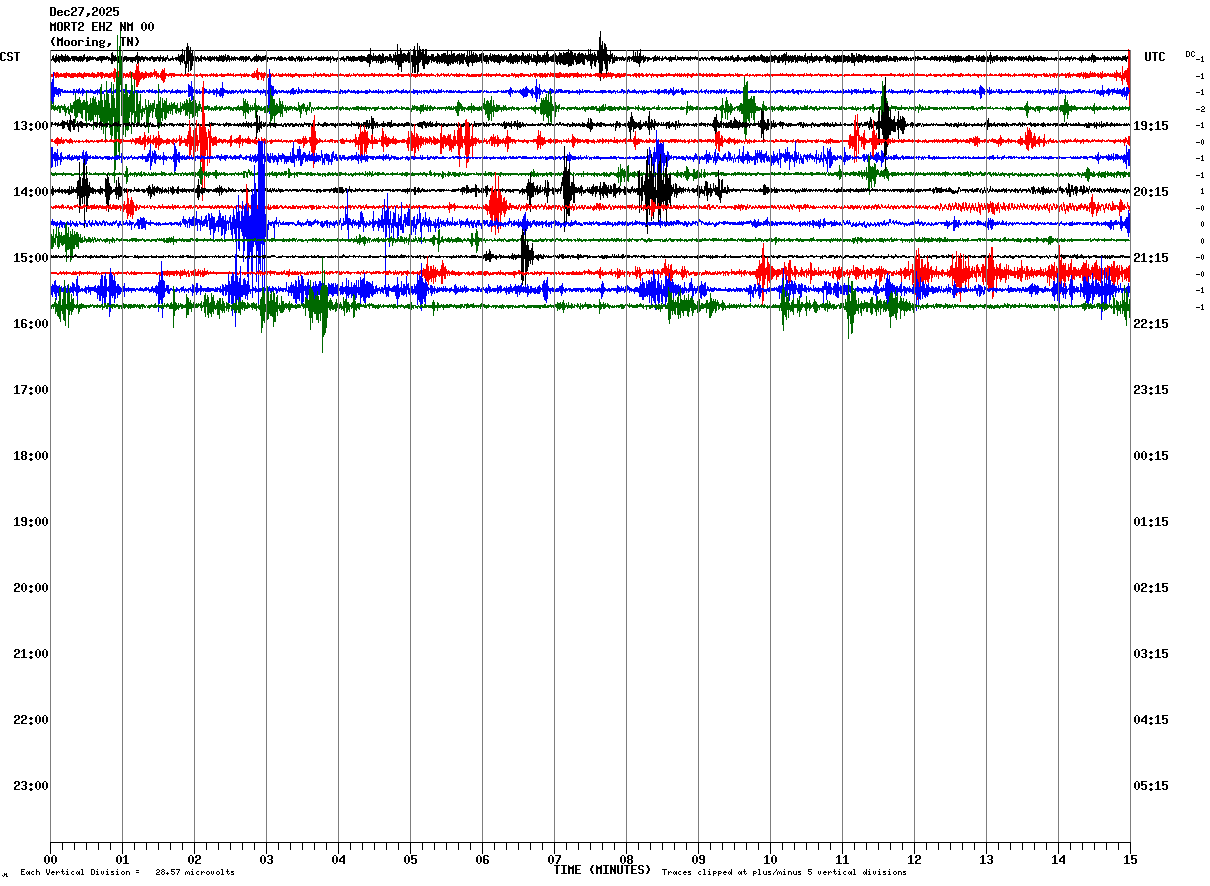
Task: Select the 22:15 UTC time label
Action: point(1151,324)
